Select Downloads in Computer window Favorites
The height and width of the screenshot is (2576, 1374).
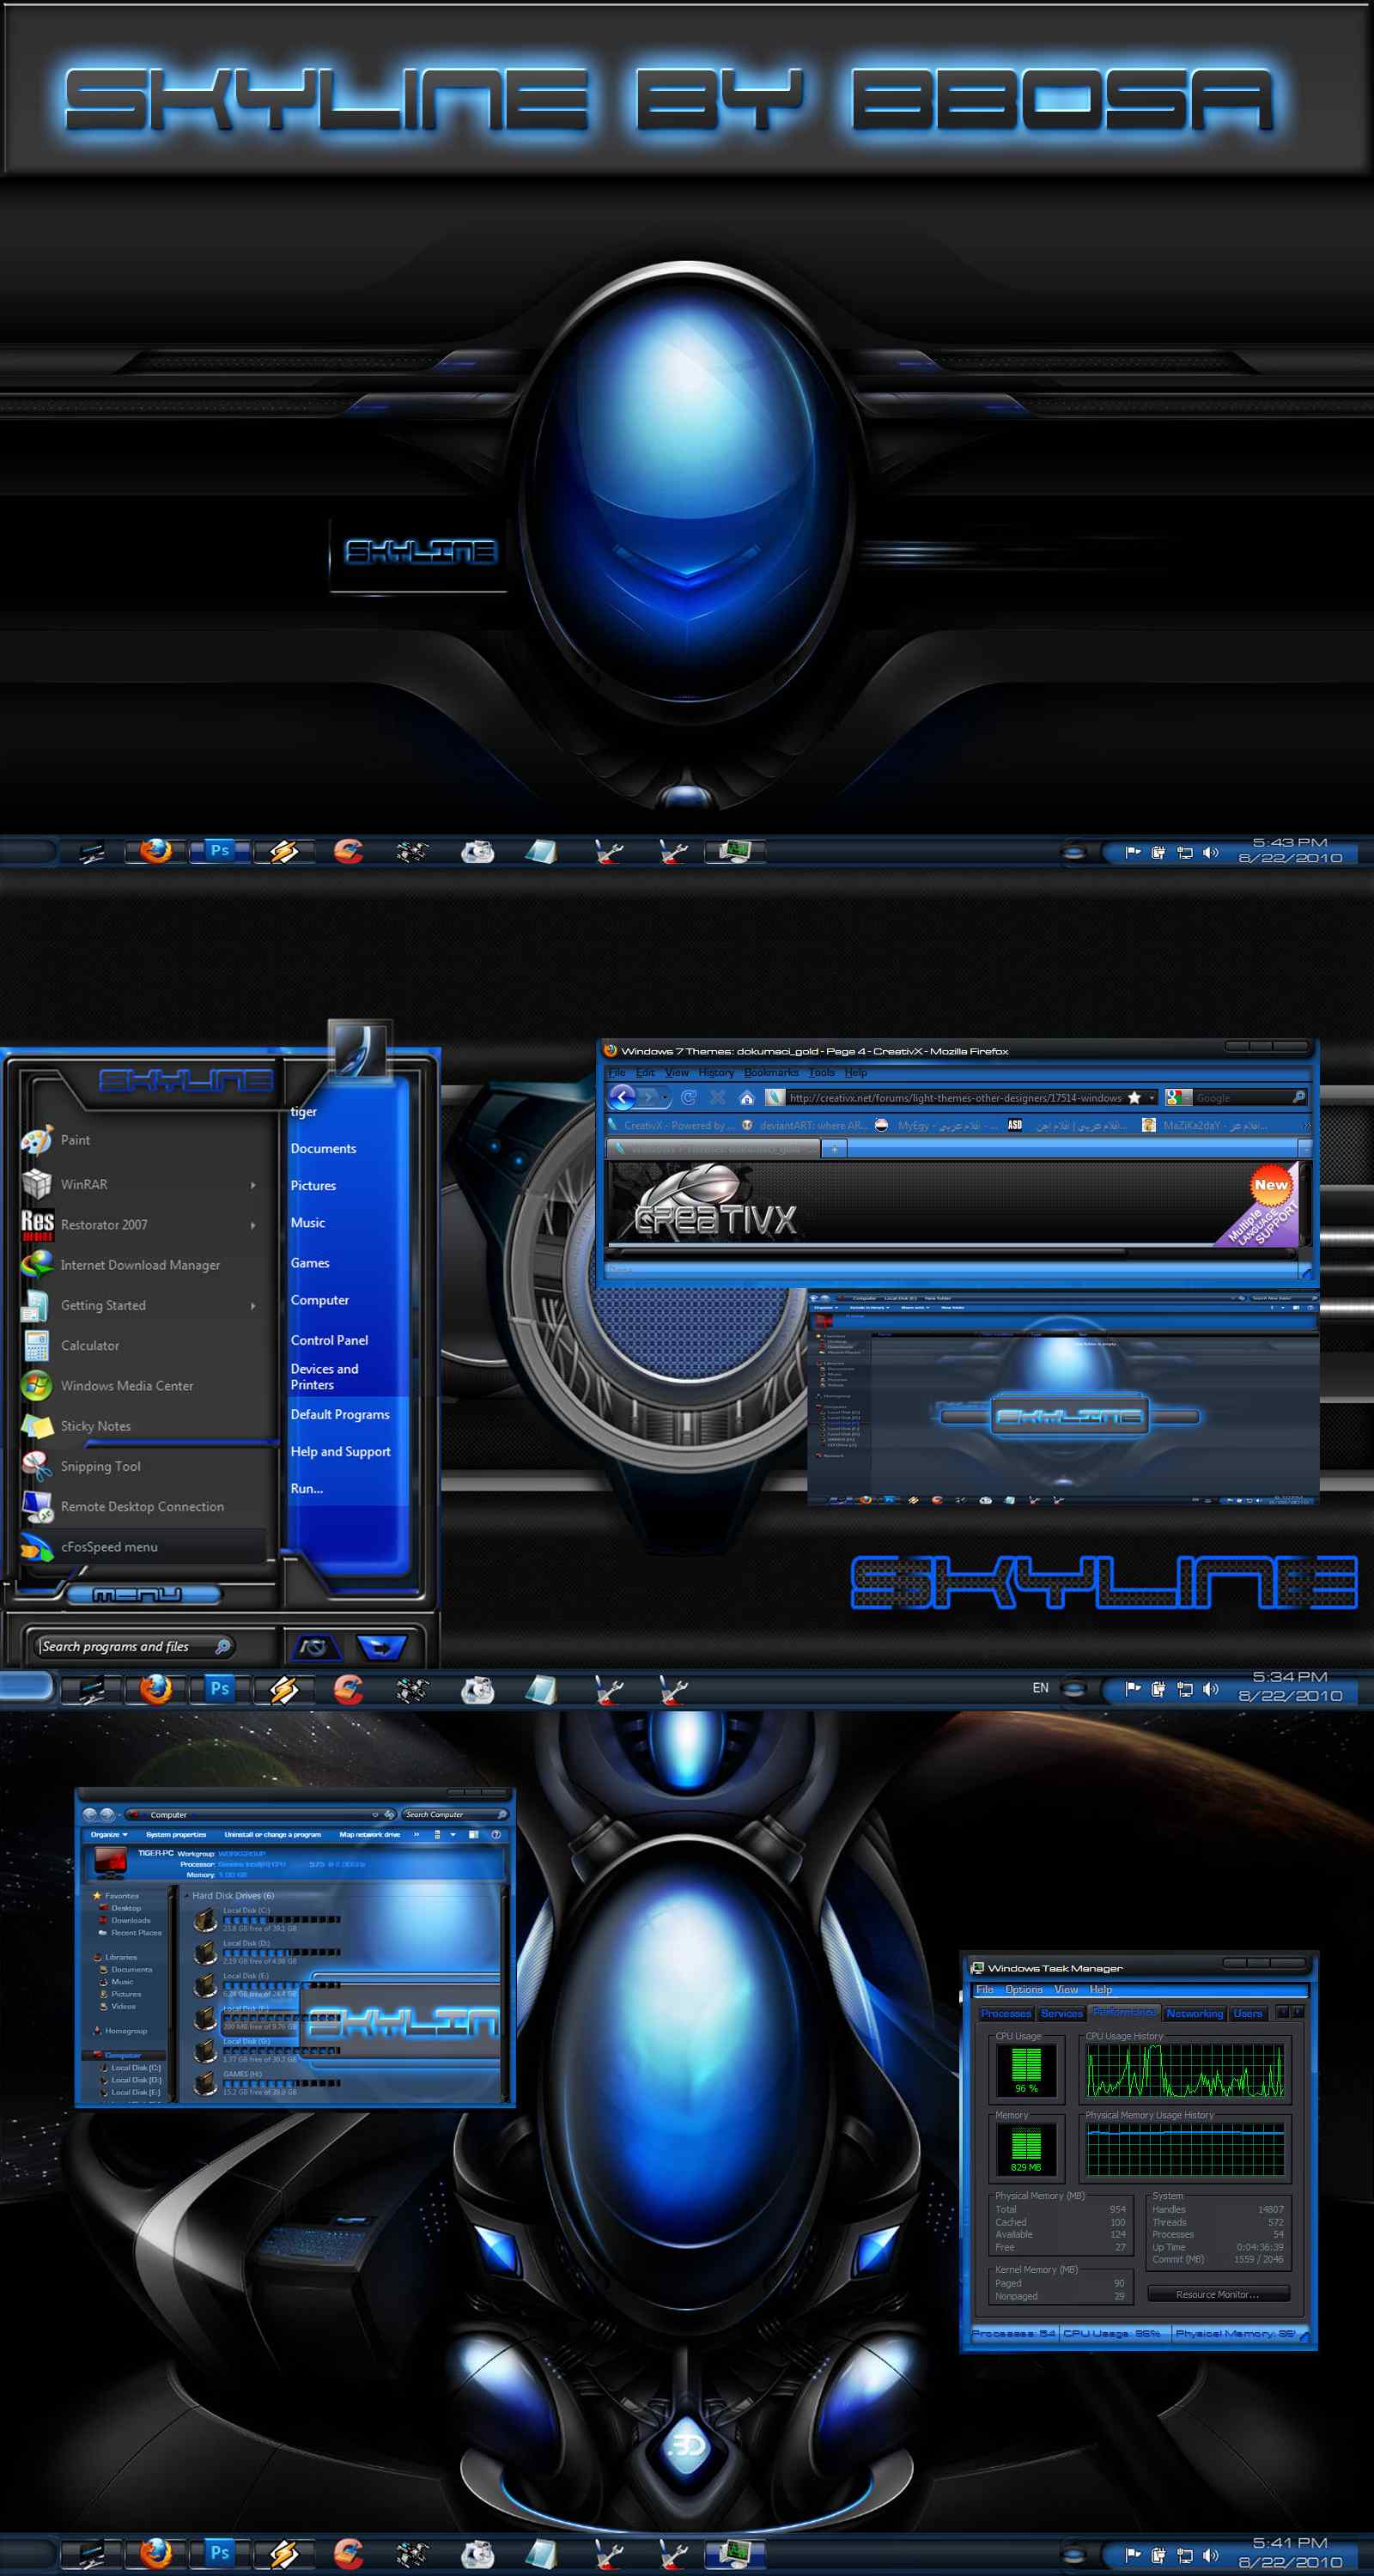pos(131,1920)
